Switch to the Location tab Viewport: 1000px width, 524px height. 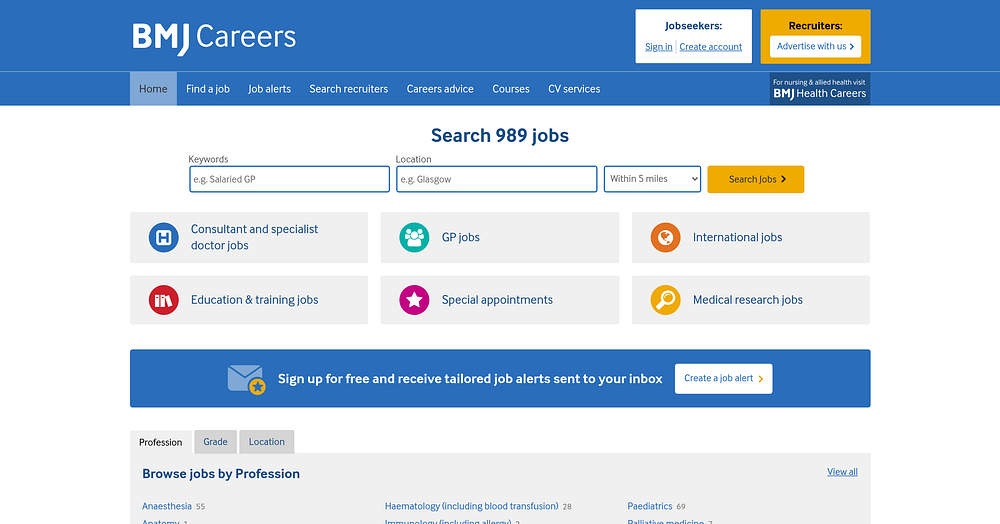267,442
